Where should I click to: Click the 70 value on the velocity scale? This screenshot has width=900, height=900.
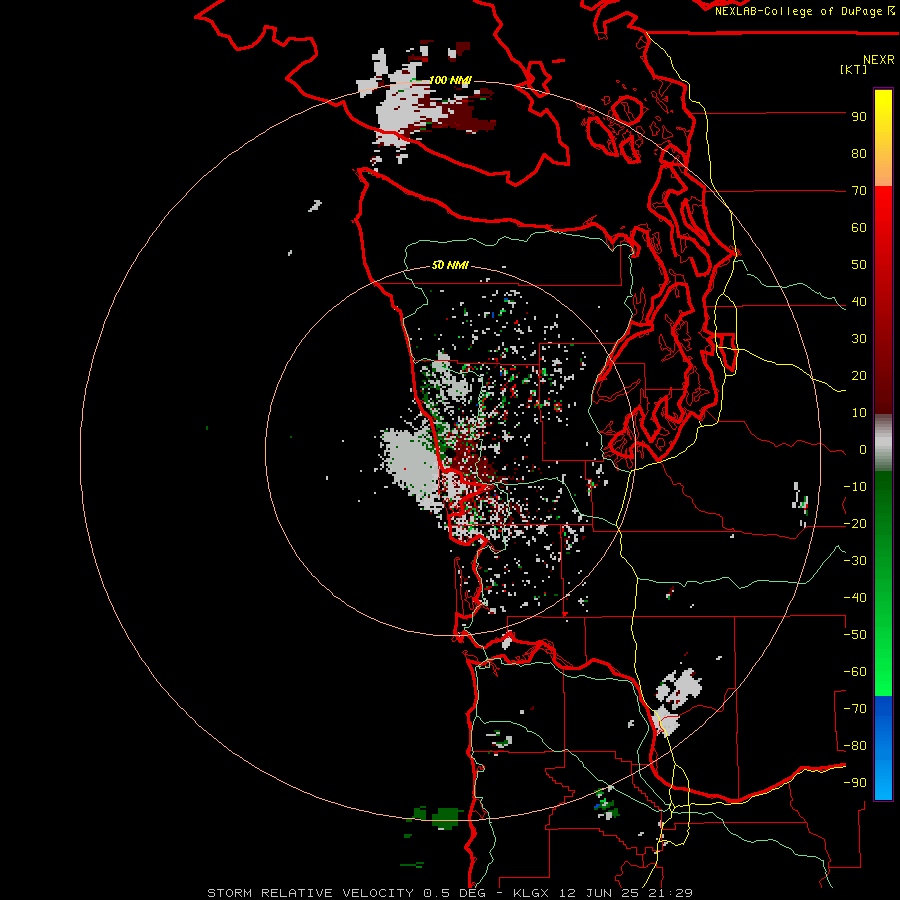click(859, 191)
